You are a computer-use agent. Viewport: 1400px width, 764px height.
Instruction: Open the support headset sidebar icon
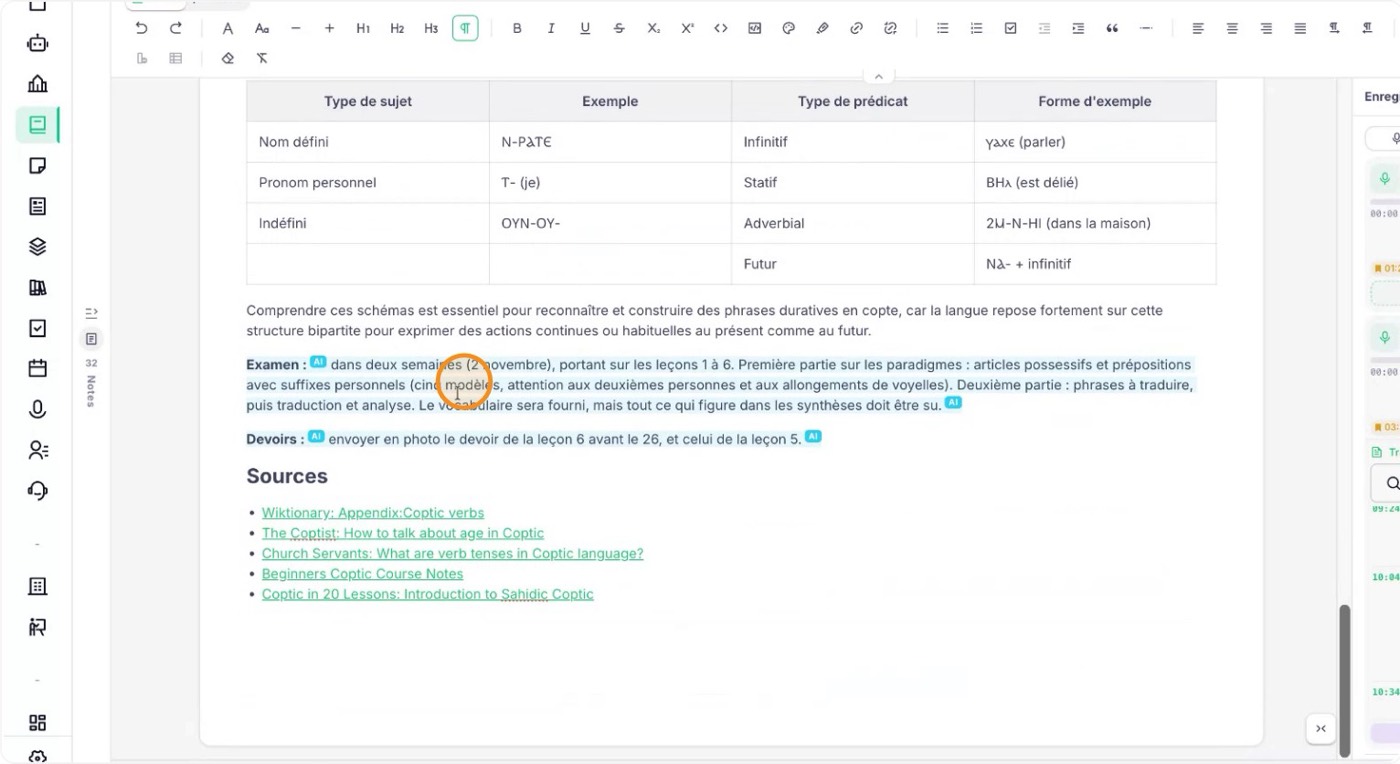click(37, 491)
